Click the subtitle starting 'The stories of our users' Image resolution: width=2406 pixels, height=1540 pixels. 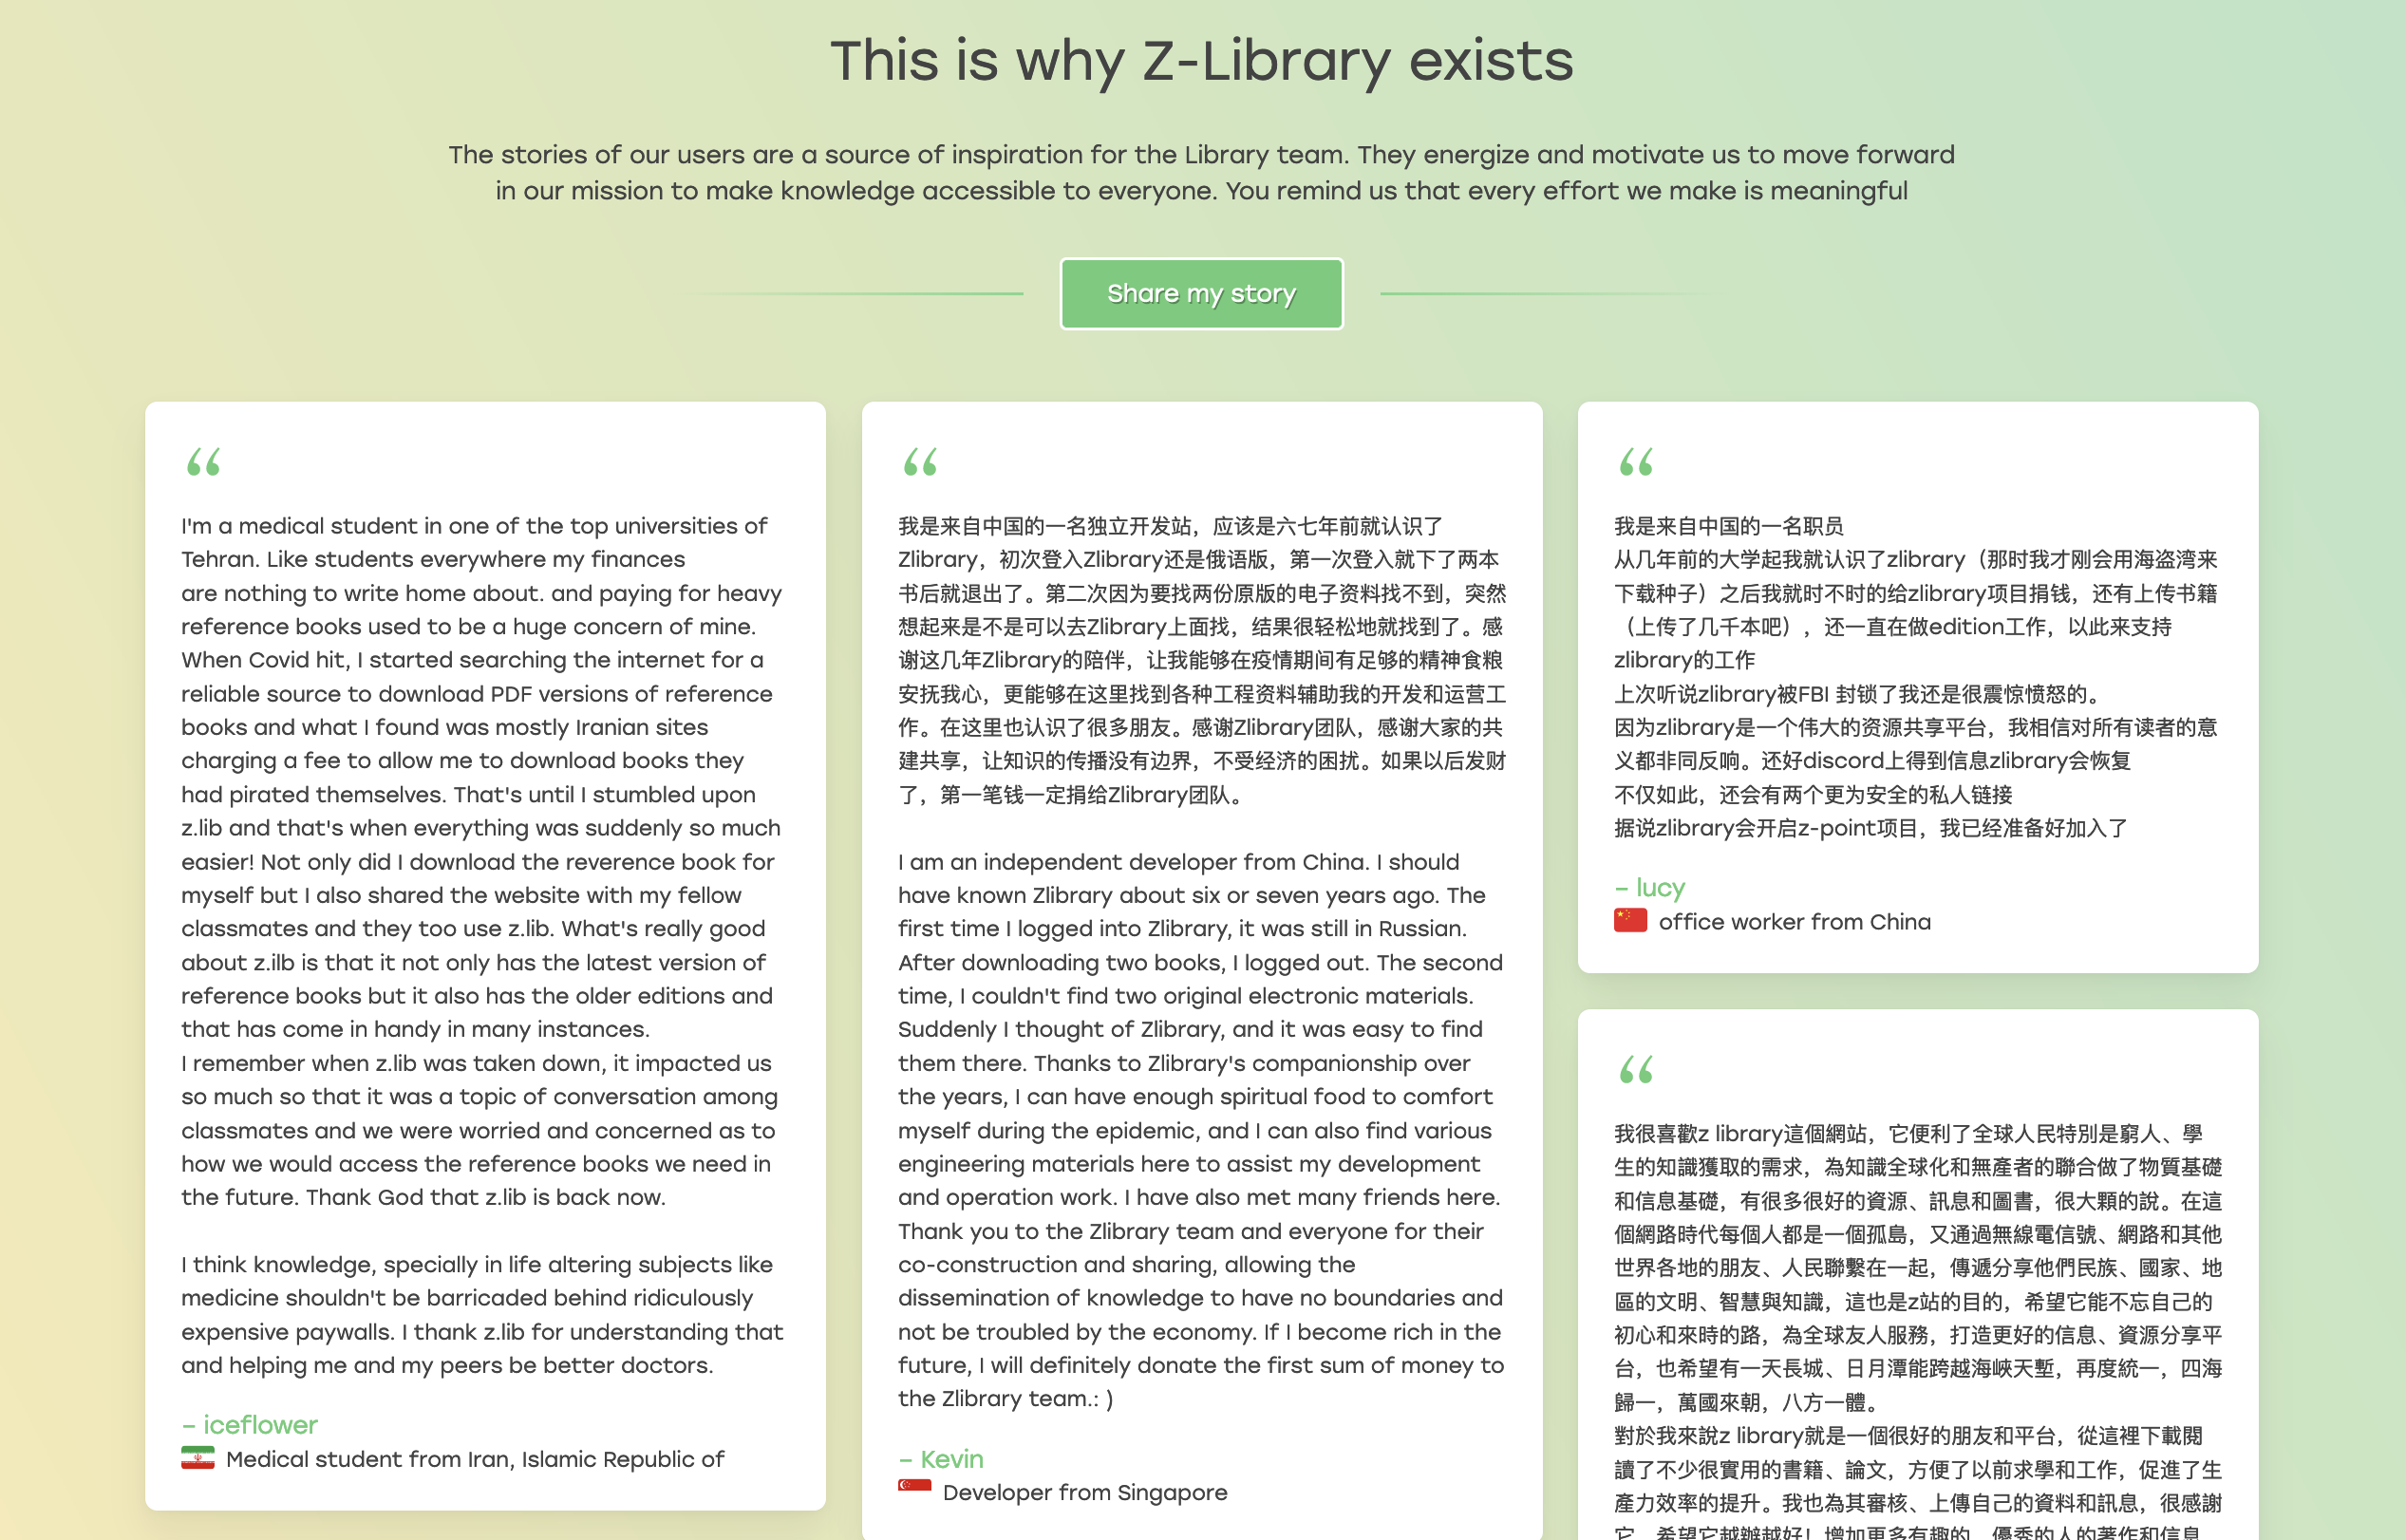pyautogui.click(x=1201, y=172)
